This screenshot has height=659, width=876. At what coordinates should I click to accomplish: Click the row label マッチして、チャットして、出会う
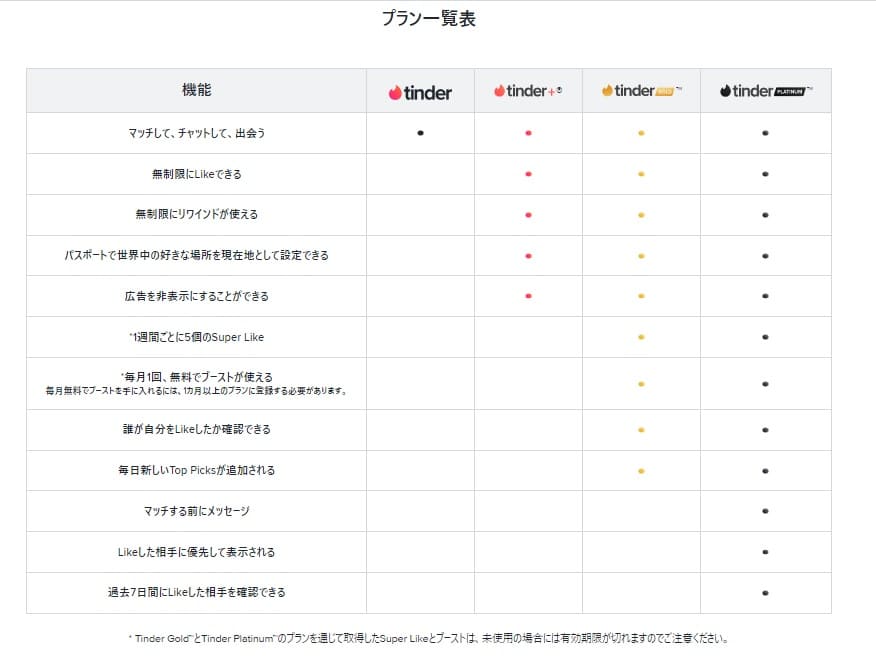click(x=197, y=133)
